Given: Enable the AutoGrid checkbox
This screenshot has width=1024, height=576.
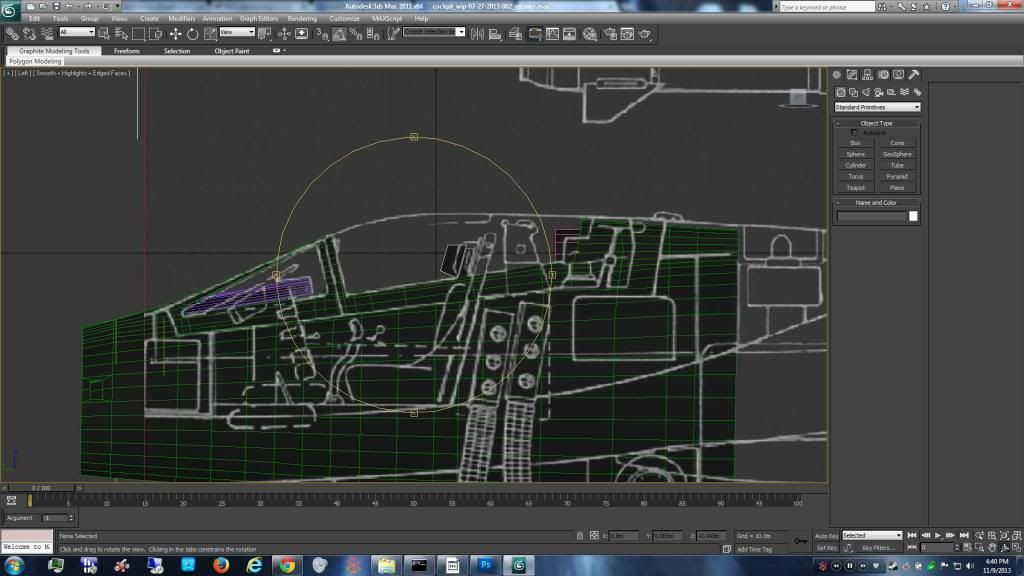Looking at the screenshot, I should pos(854,132).
